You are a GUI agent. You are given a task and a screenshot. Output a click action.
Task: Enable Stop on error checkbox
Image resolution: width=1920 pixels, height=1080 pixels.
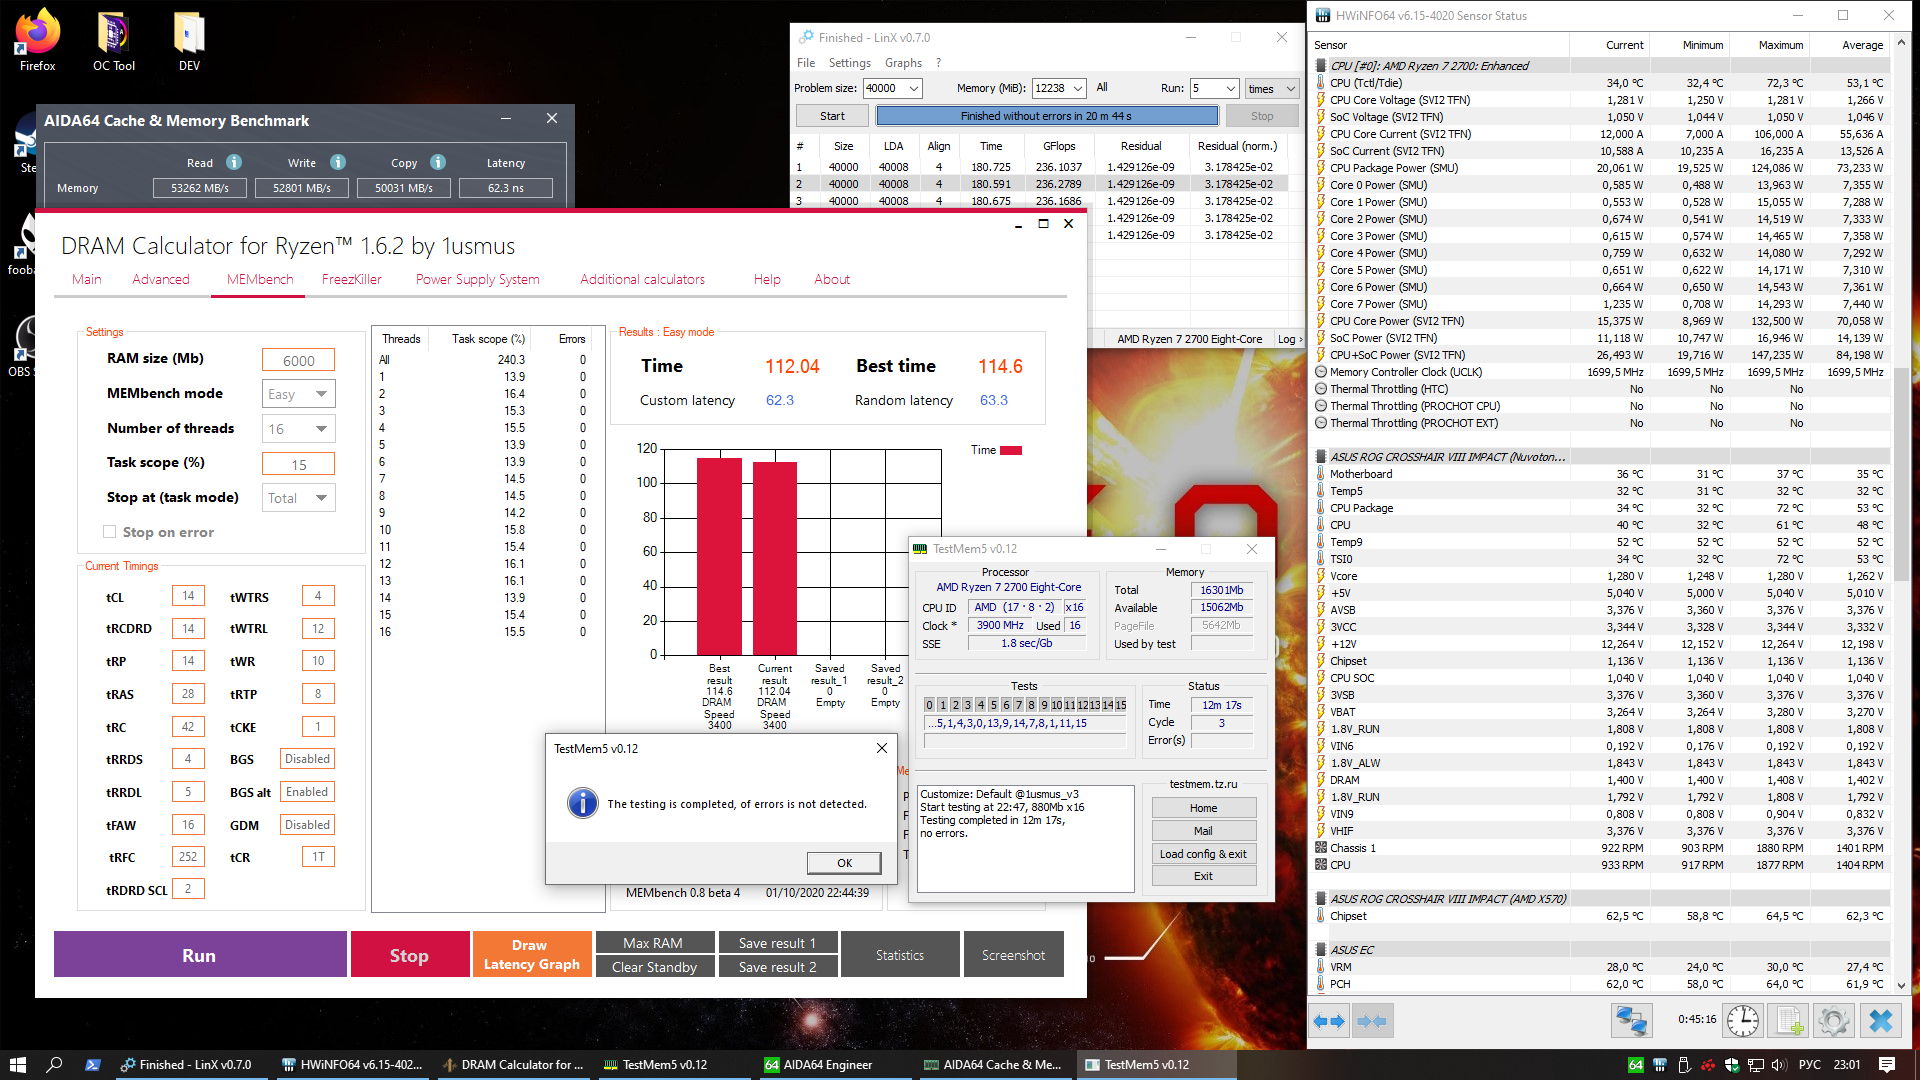click(110, 532)
